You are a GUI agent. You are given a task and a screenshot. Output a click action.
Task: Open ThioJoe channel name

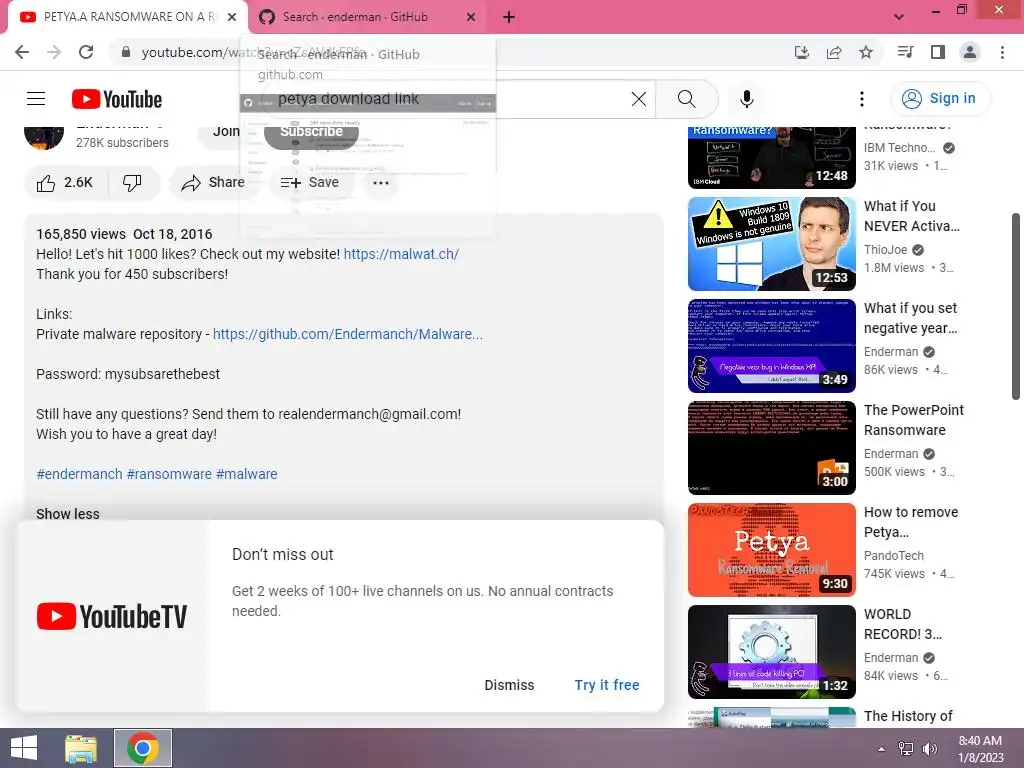[886, 249]
